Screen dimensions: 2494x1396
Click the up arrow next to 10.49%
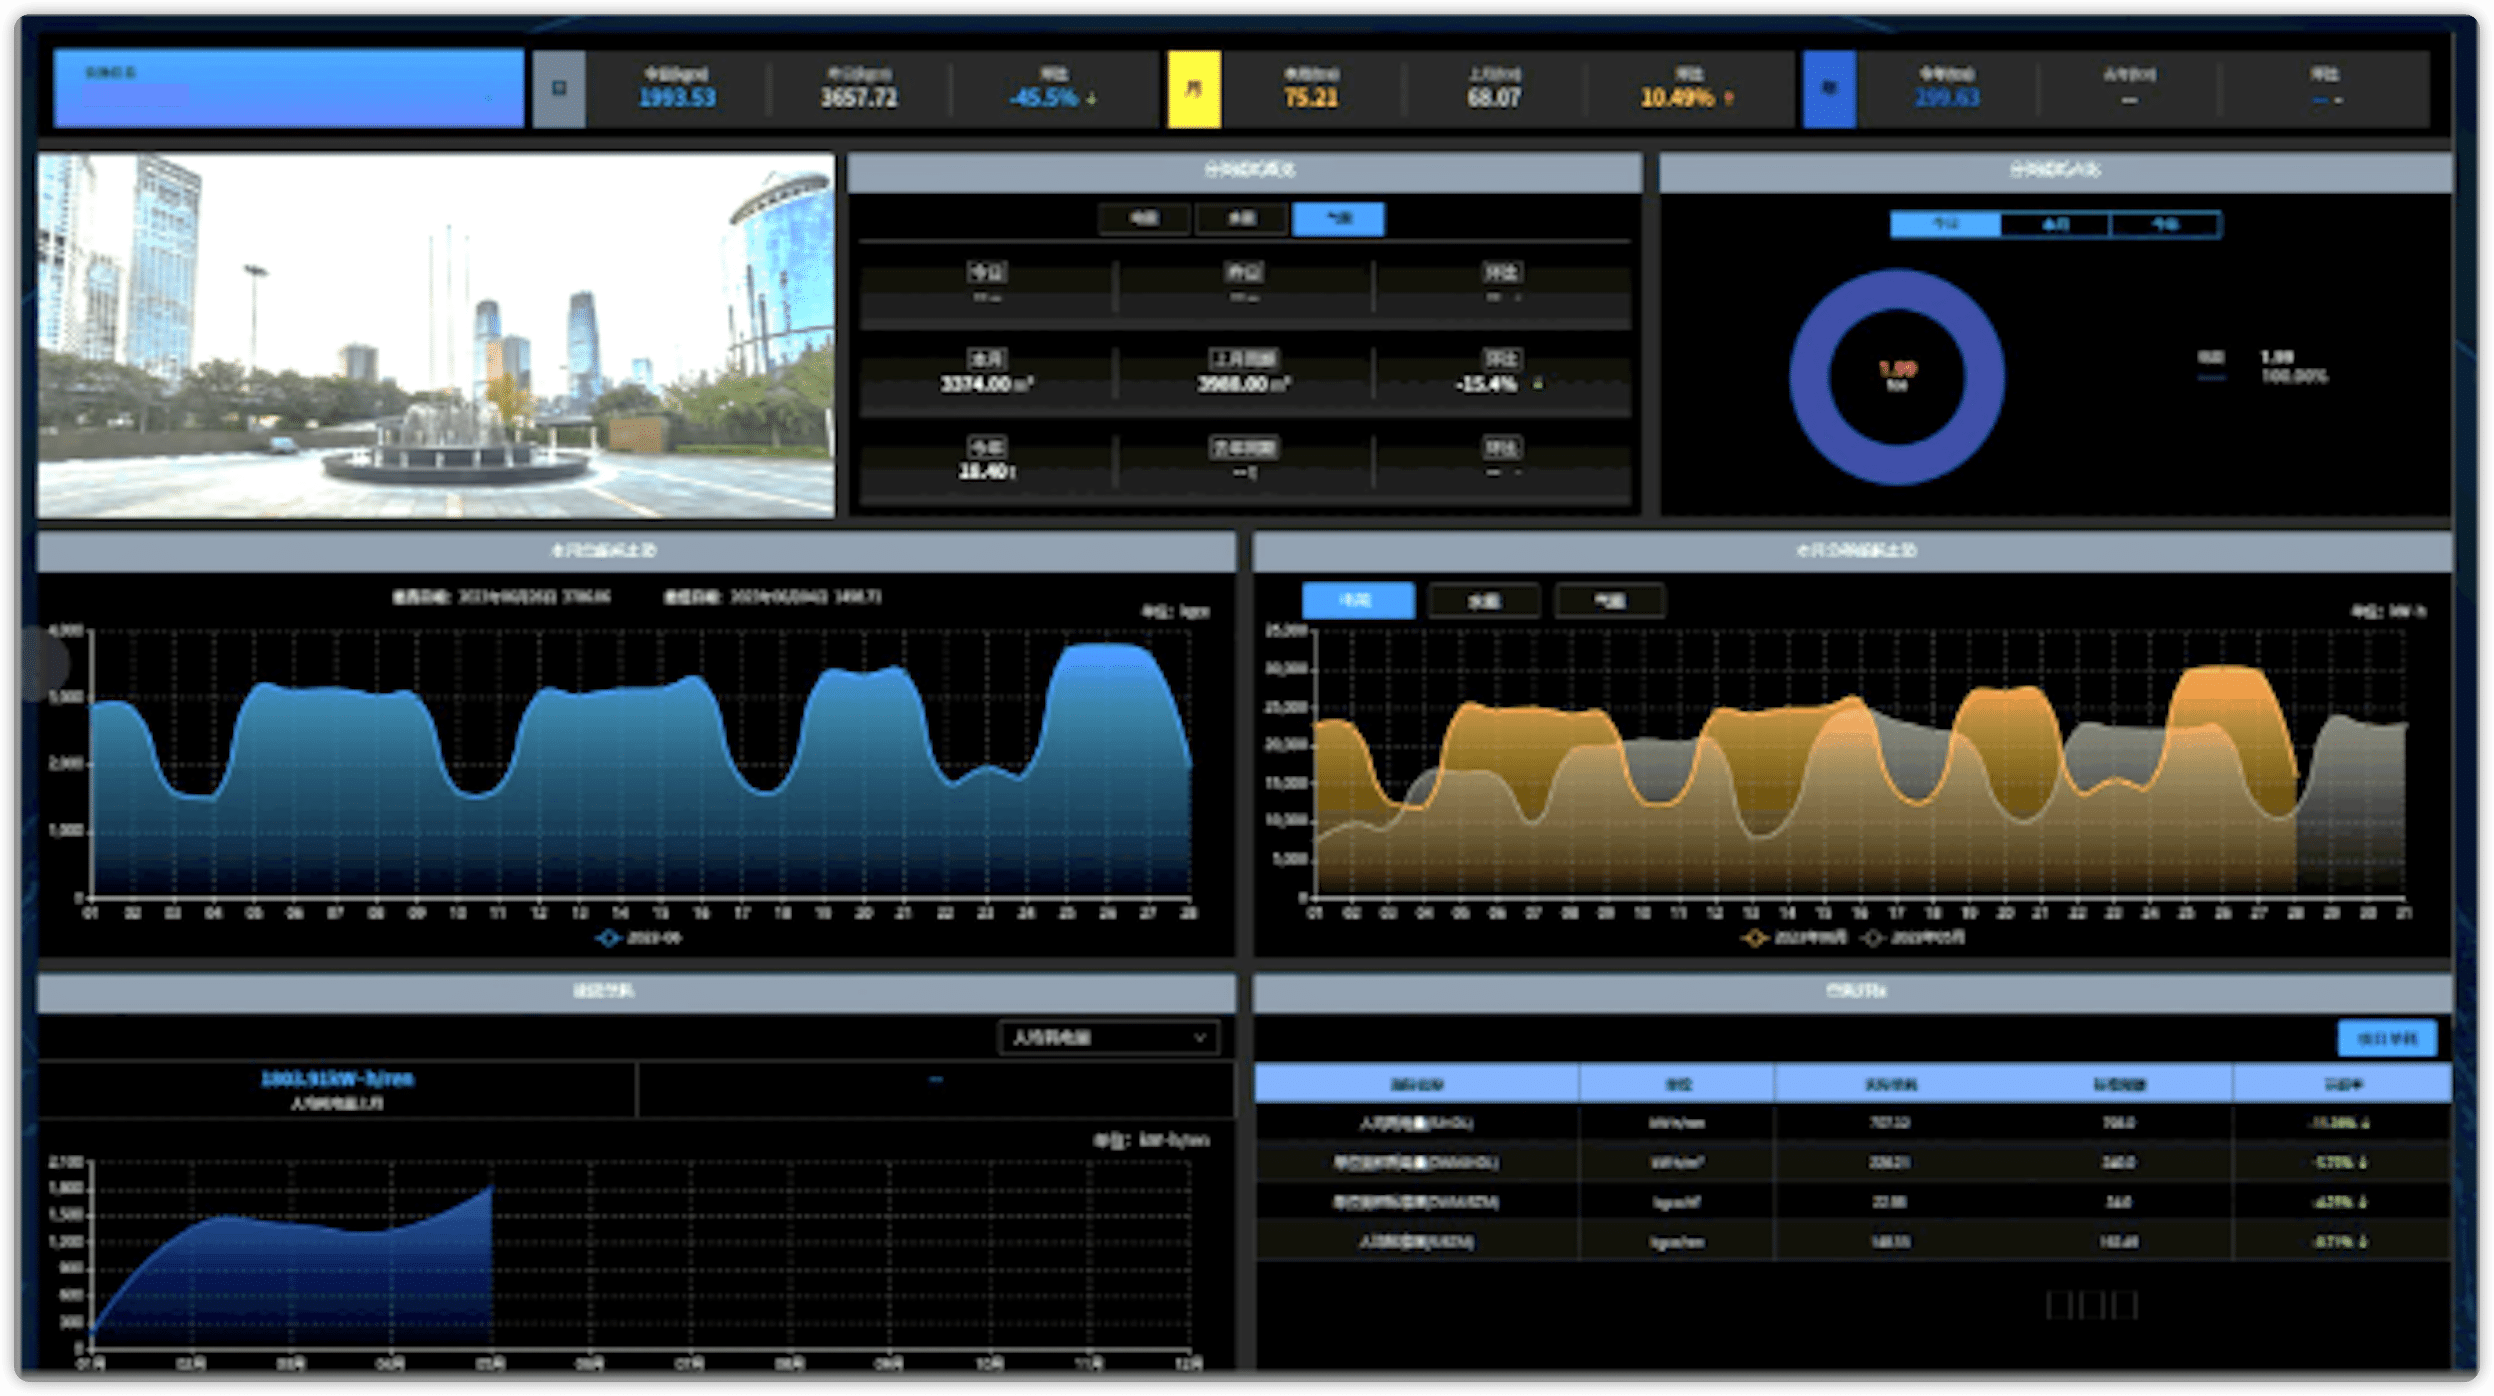click(1729, 99)
